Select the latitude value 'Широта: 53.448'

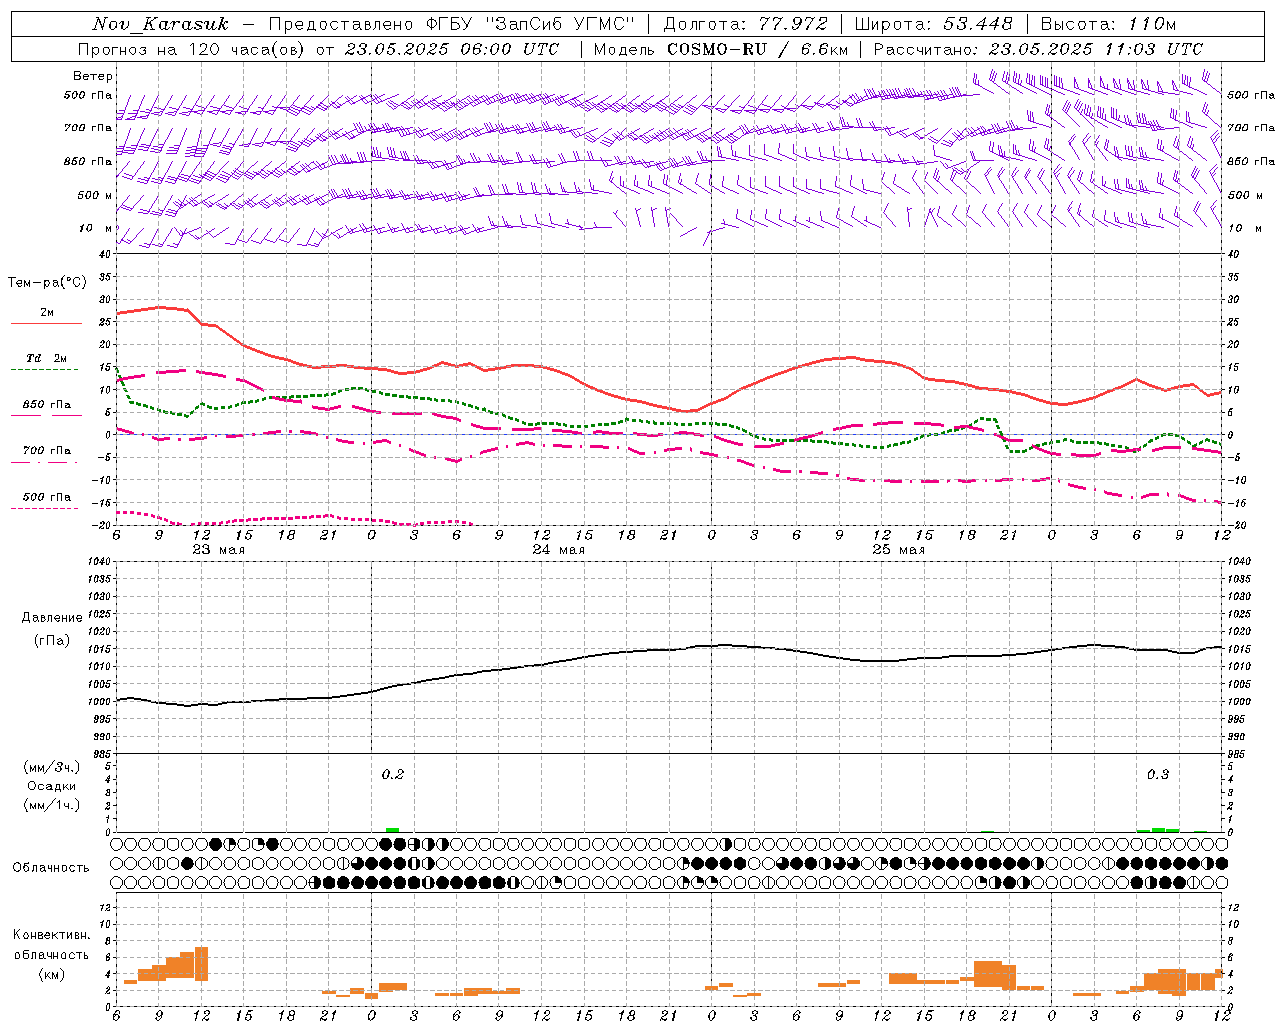pos(933,24)
